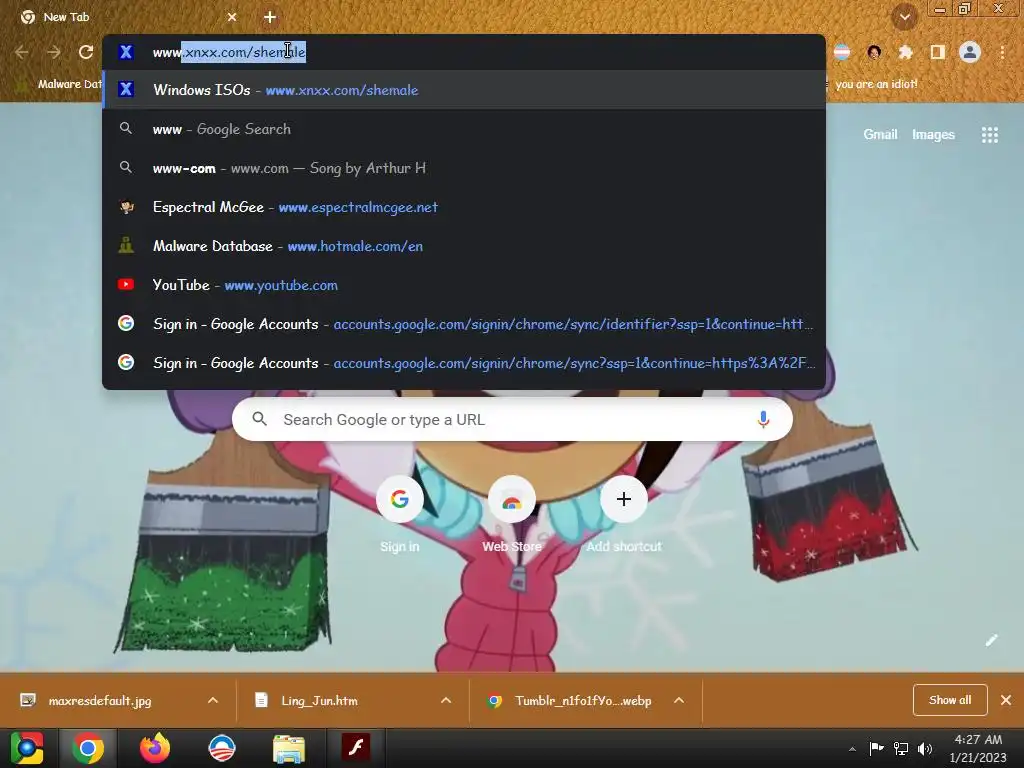Click the browser forward arrow
The width and height of the screenshot is (1024, 768).
(x=54, y=52)
